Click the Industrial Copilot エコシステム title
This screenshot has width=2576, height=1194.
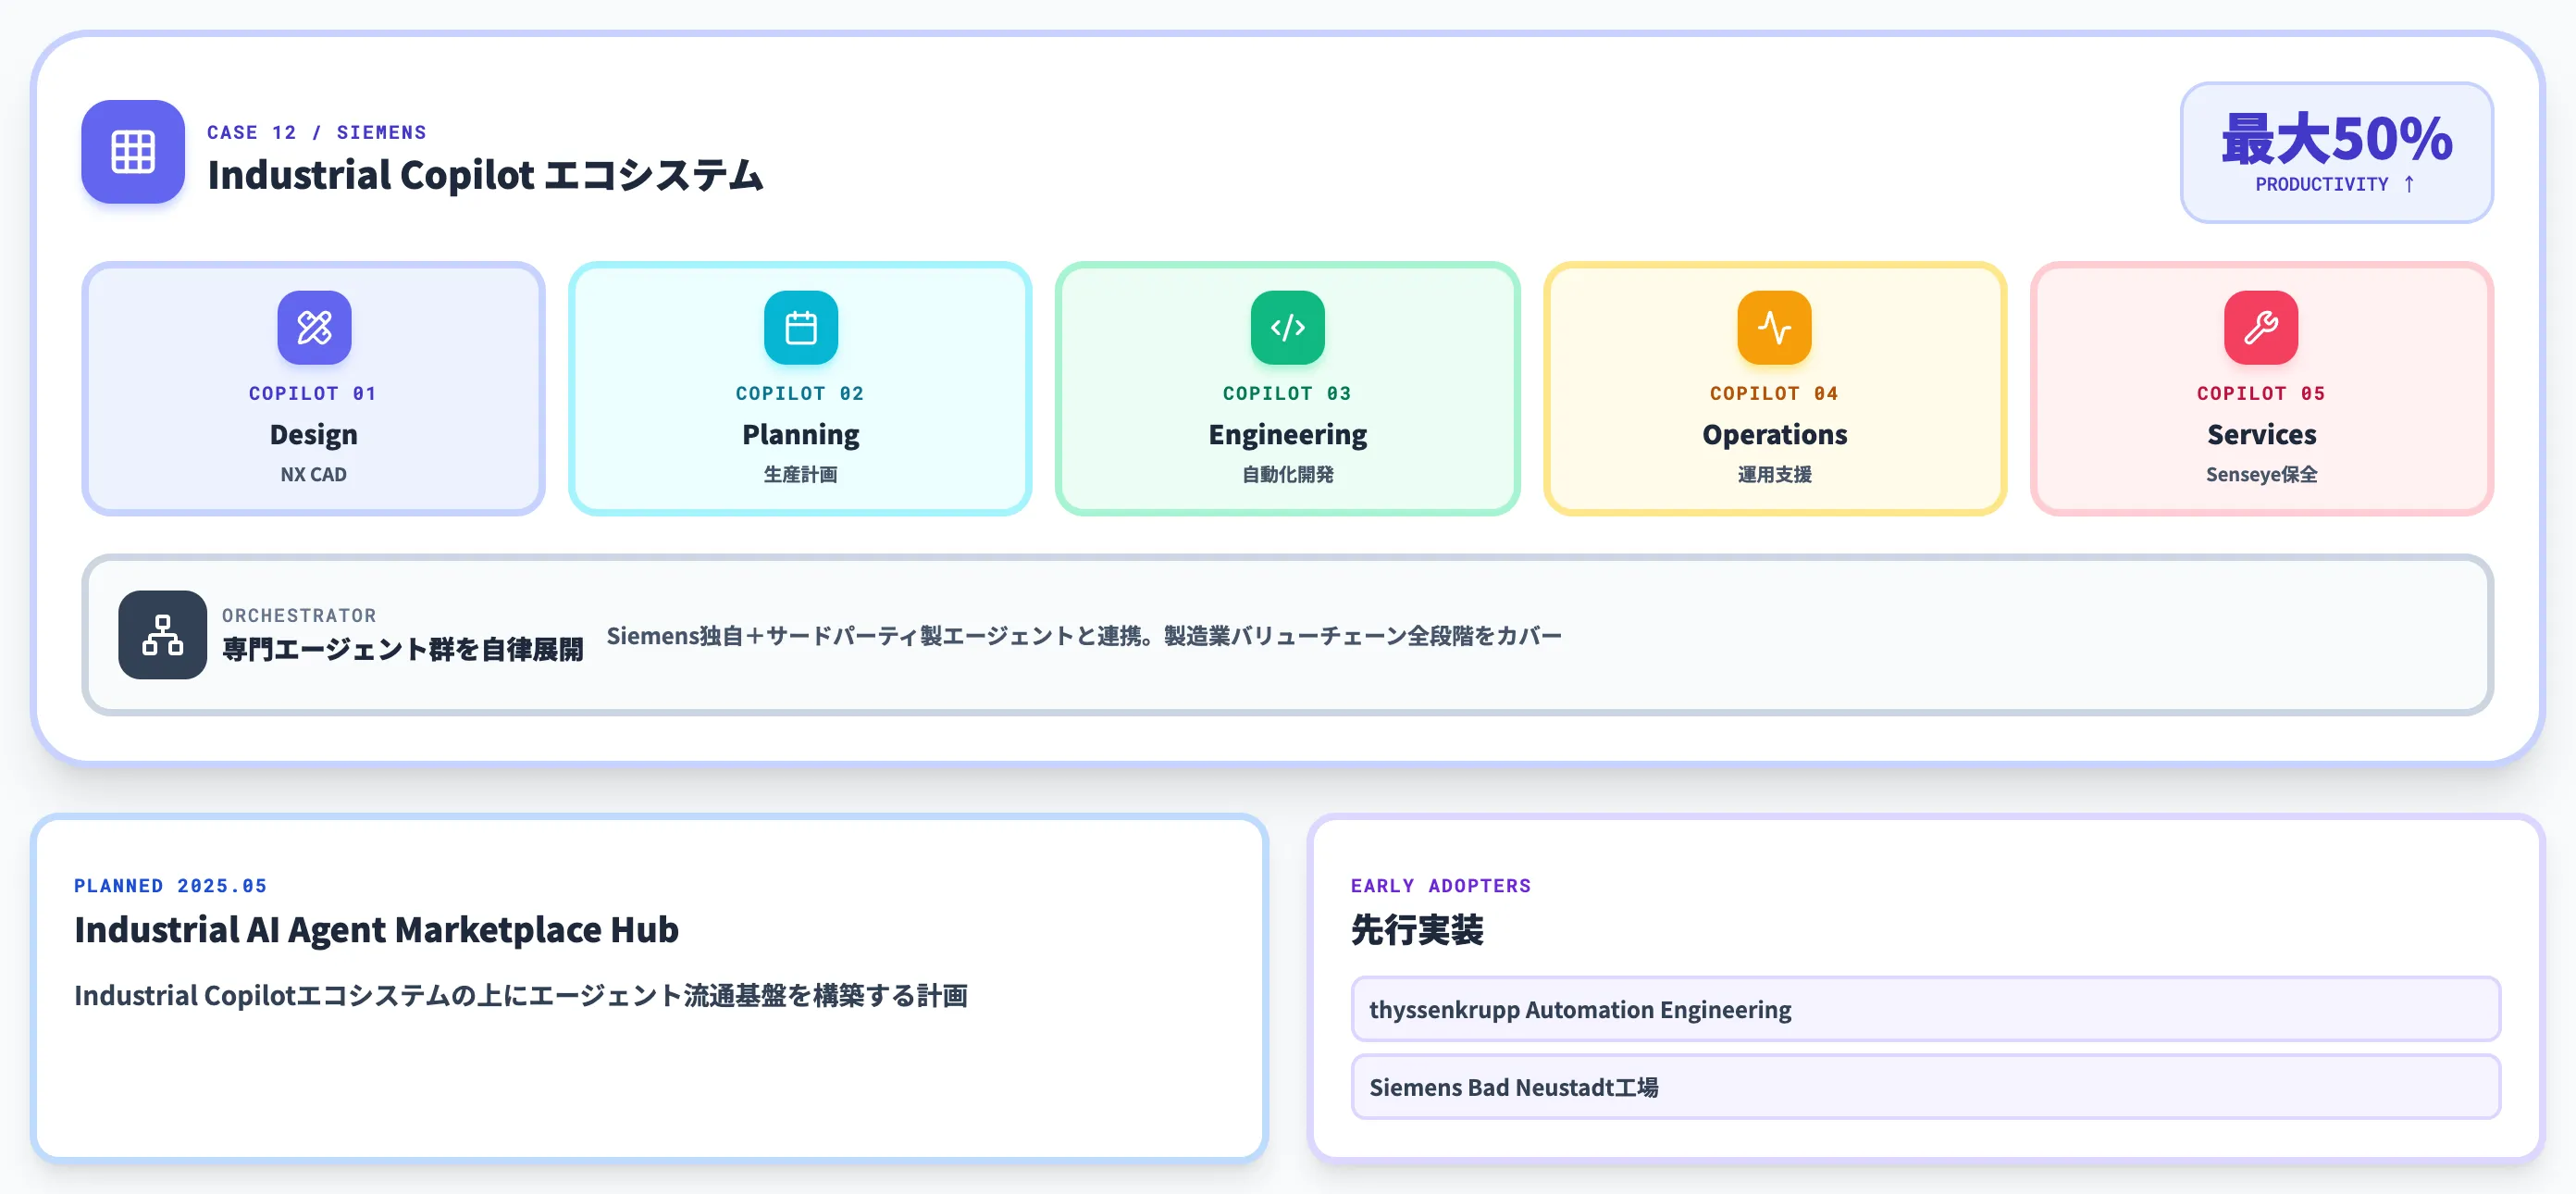coord(485,175)
